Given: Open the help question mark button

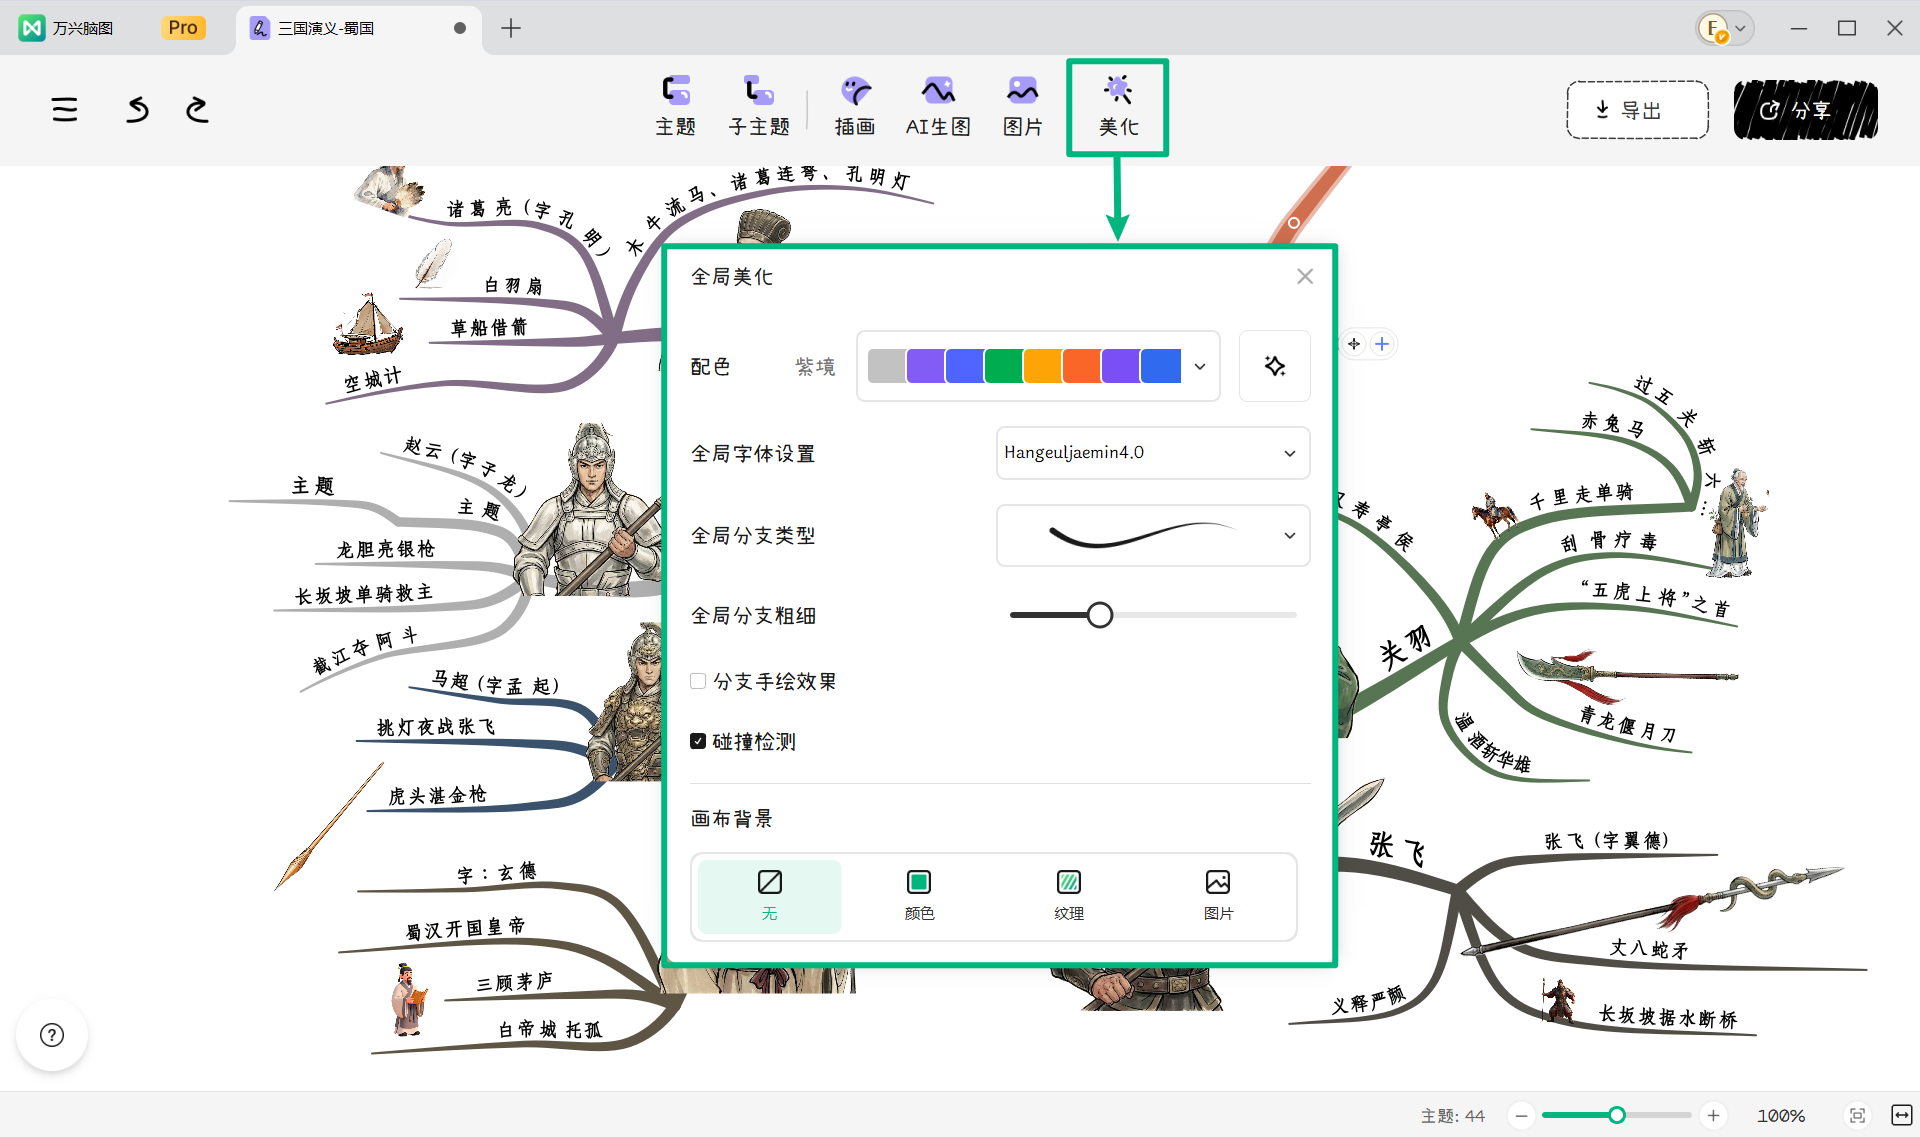Looking at the screenshot, I should [x=52, y=1035].
